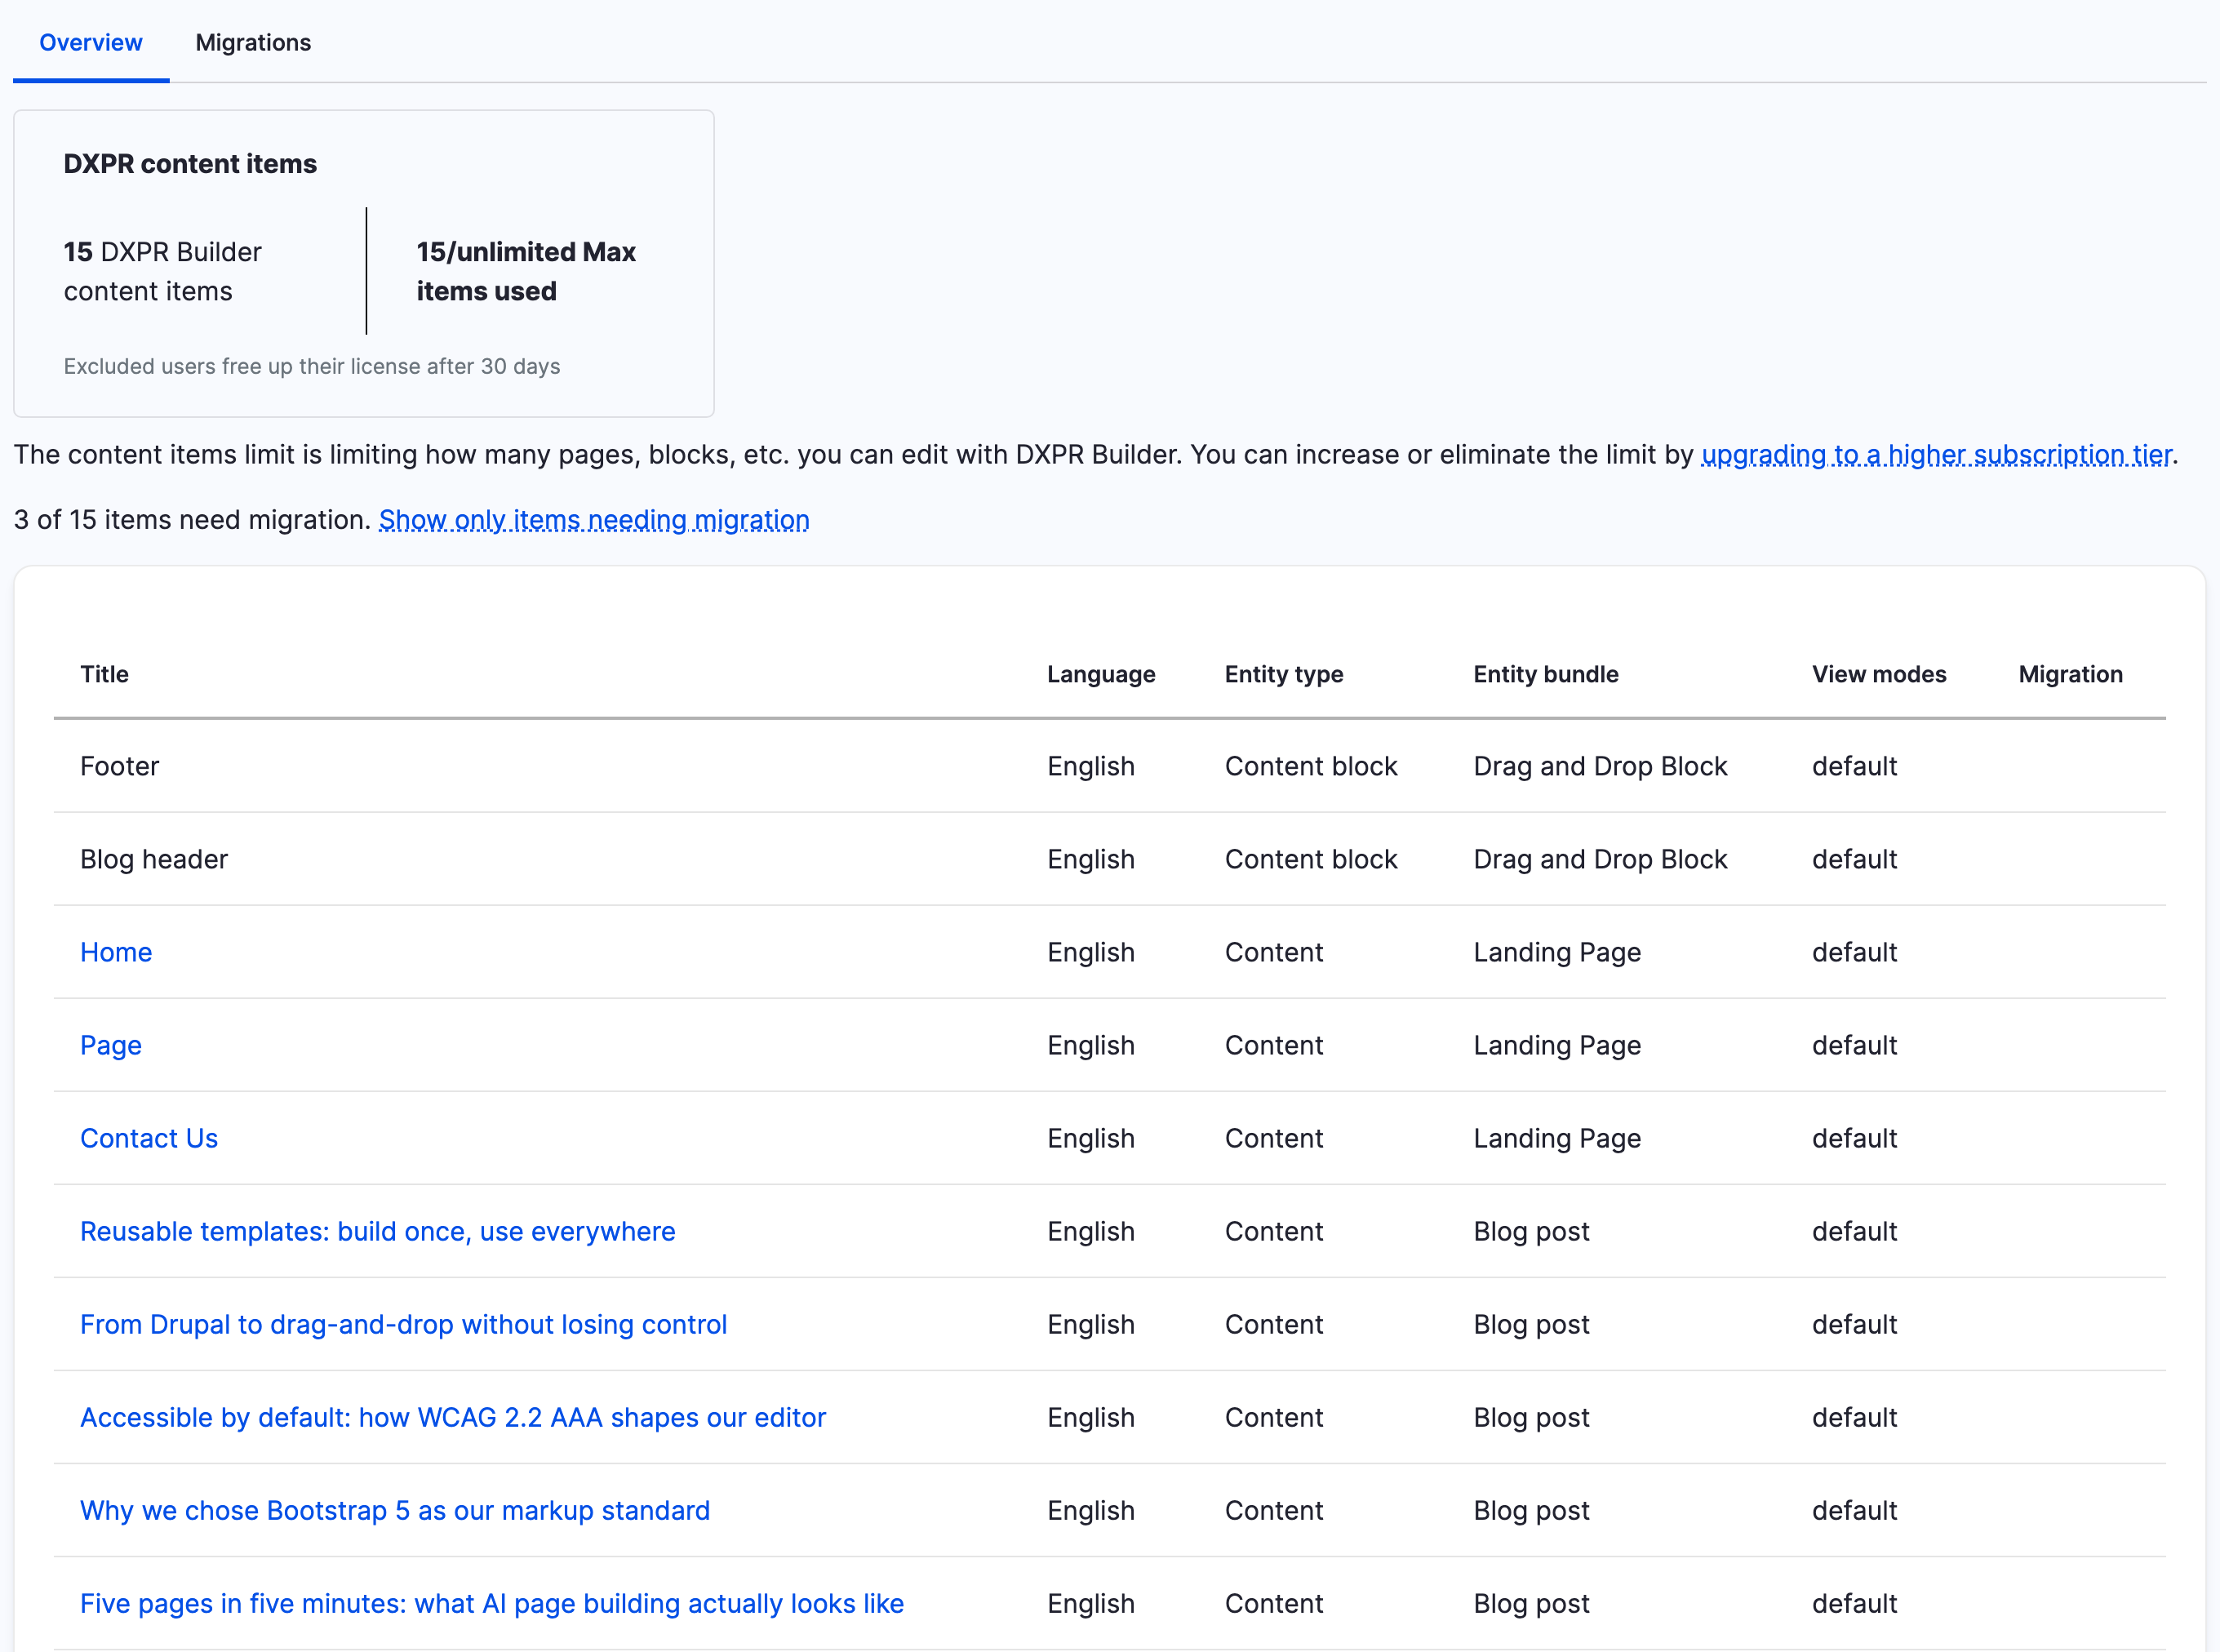Click the DXPR content items heading
Image resolution: width=2220 pixels, height=1652 pixels.
click(x=190, y=163)
